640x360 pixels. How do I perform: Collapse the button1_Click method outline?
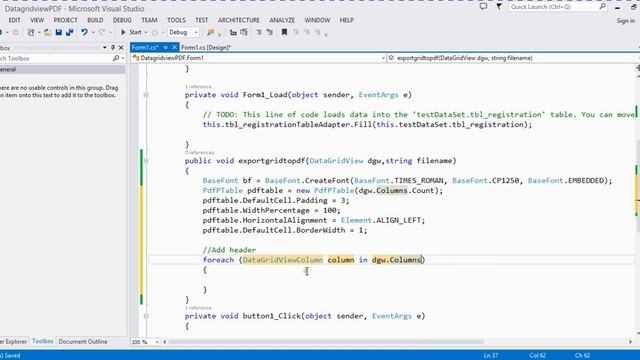146,316
